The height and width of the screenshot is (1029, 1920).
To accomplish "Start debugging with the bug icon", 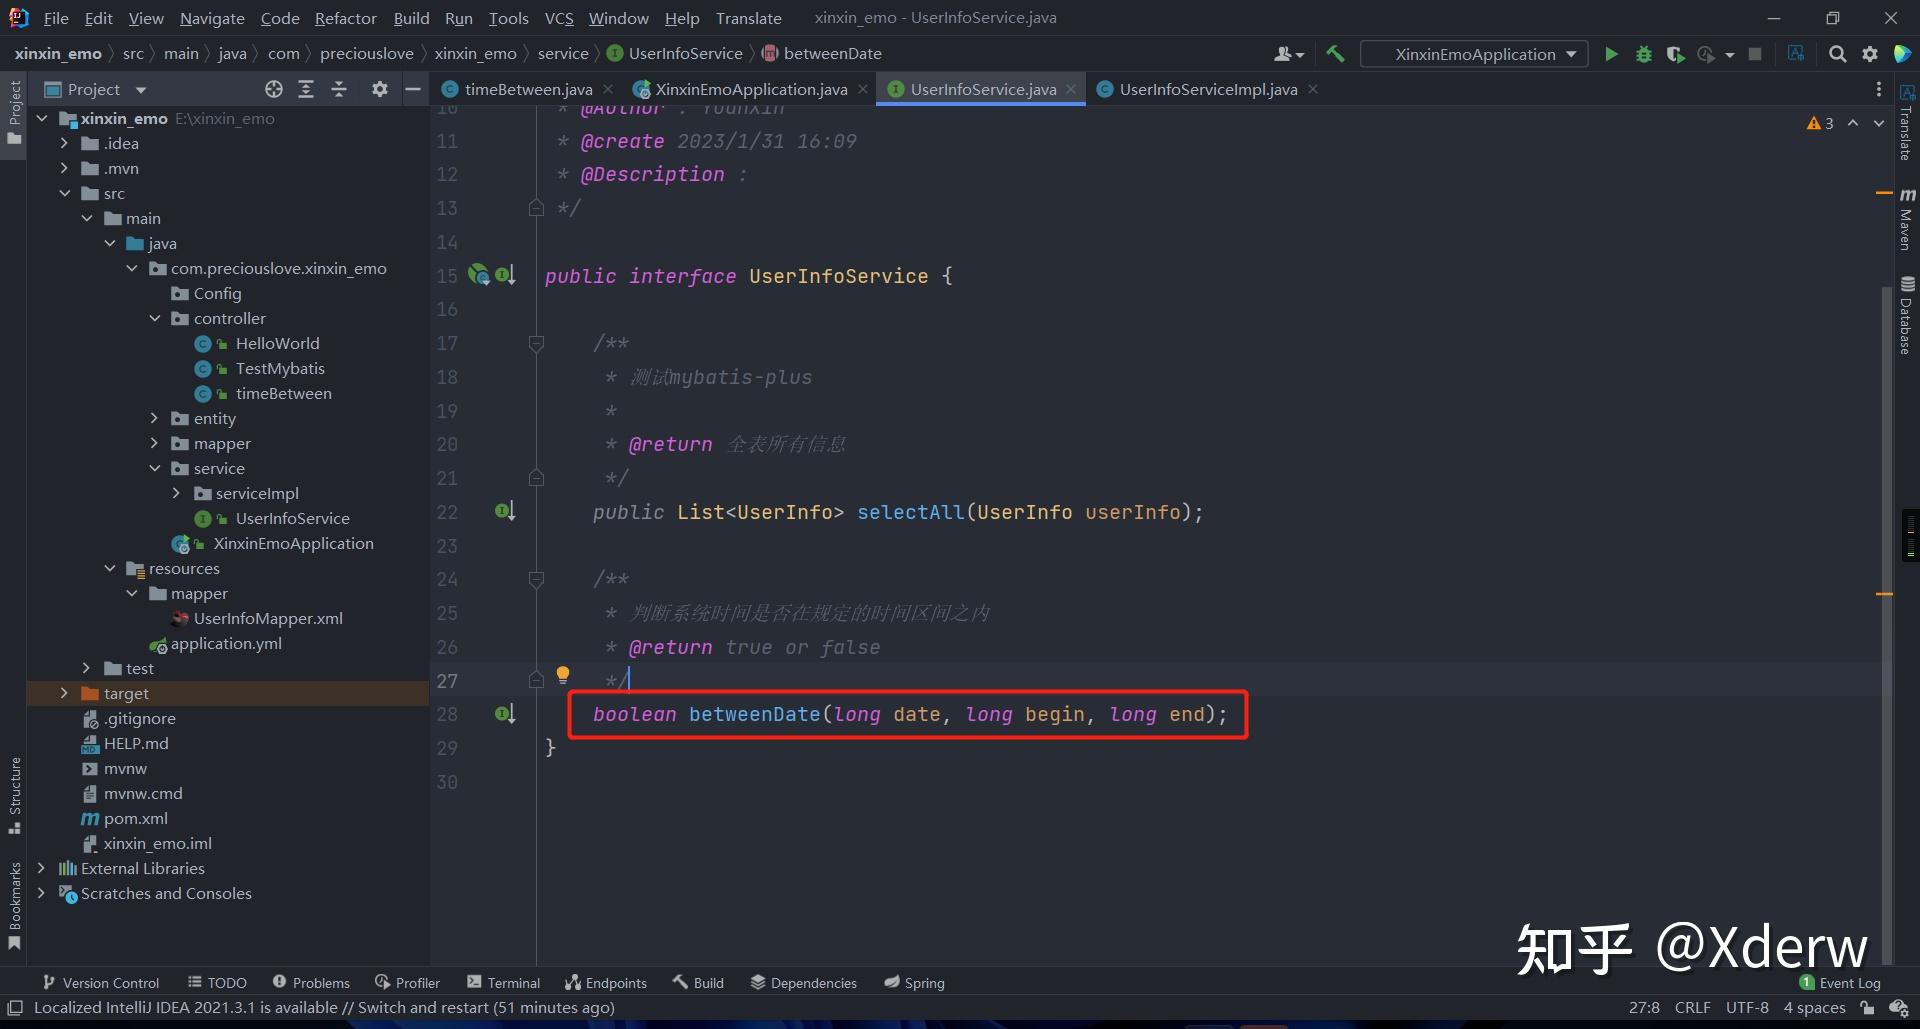I will [1644, 54].
